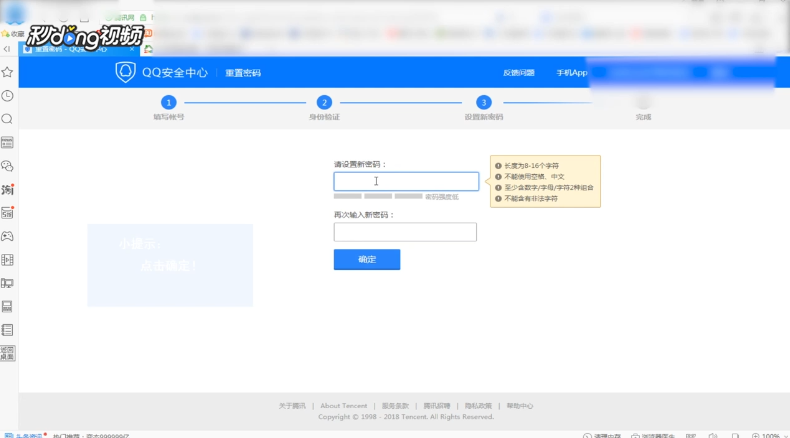Click step 3 设置新密码 circle

(x=484, y=102)
